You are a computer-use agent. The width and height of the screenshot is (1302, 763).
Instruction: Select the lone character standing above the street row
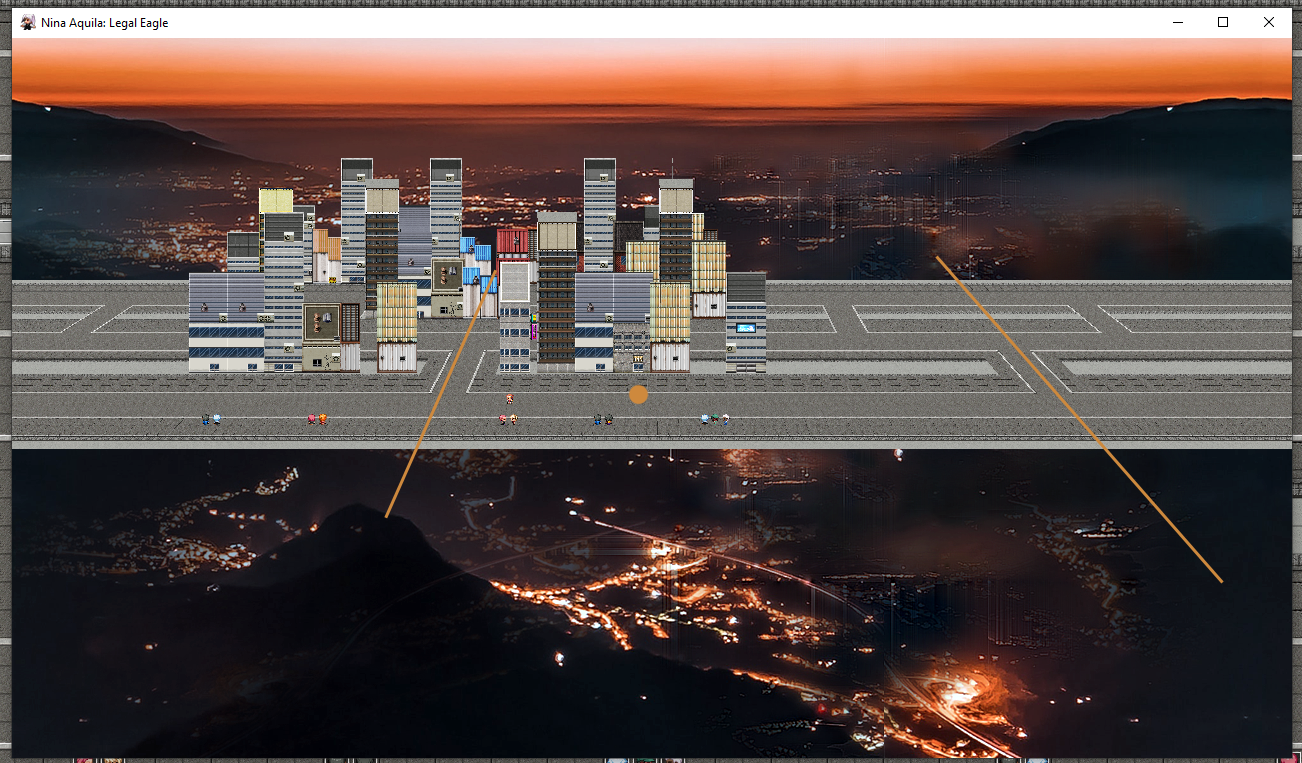(x=510, y=399)
